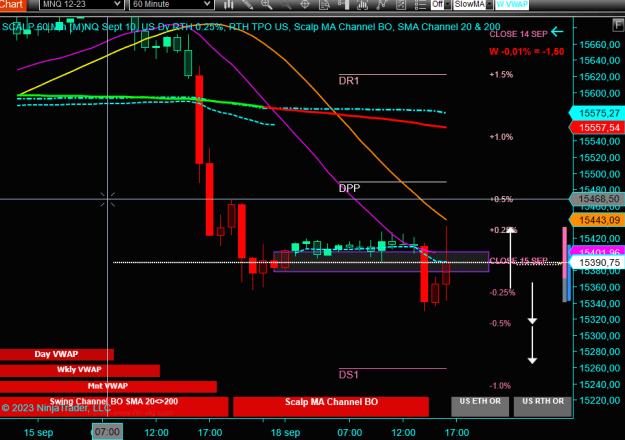This screenshot has width=625, height=440.
Task: Click the 15575,27 cyan price marker
Action: pos(597,113)
